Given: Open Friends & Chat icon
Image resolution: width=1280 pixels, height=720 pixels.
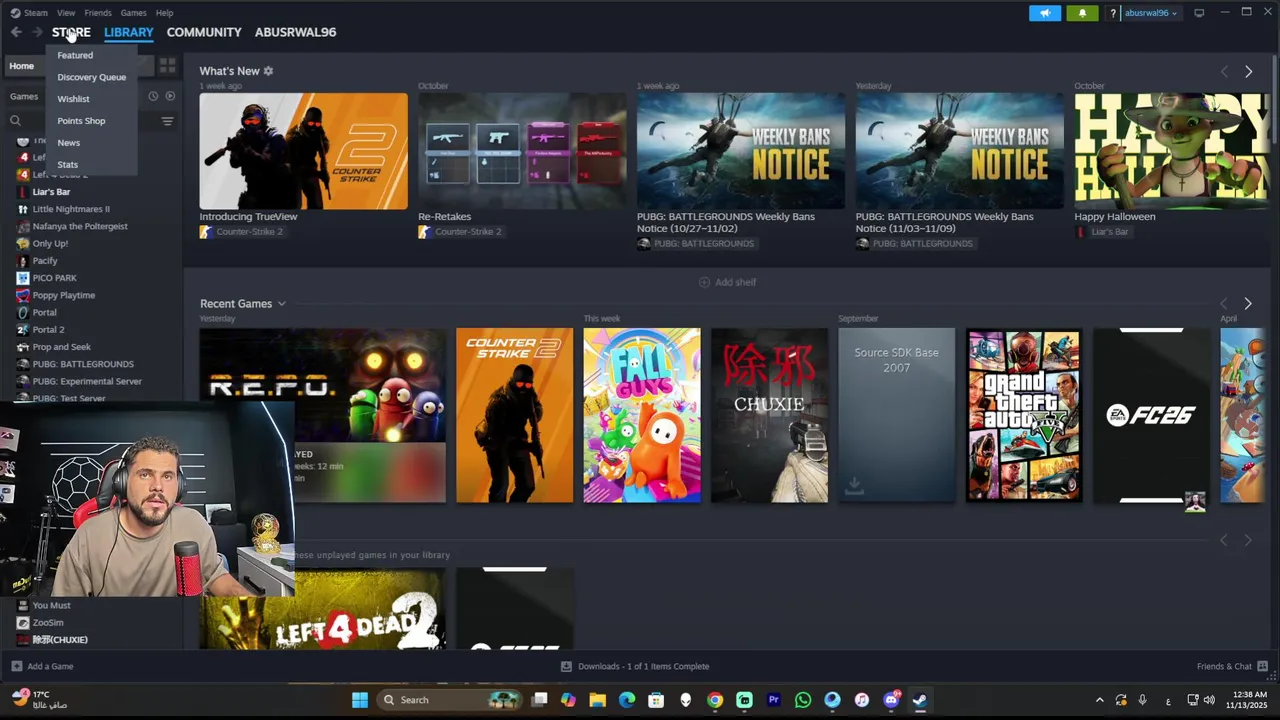Looking at the screenshot, I should [x=1262, y=666].
